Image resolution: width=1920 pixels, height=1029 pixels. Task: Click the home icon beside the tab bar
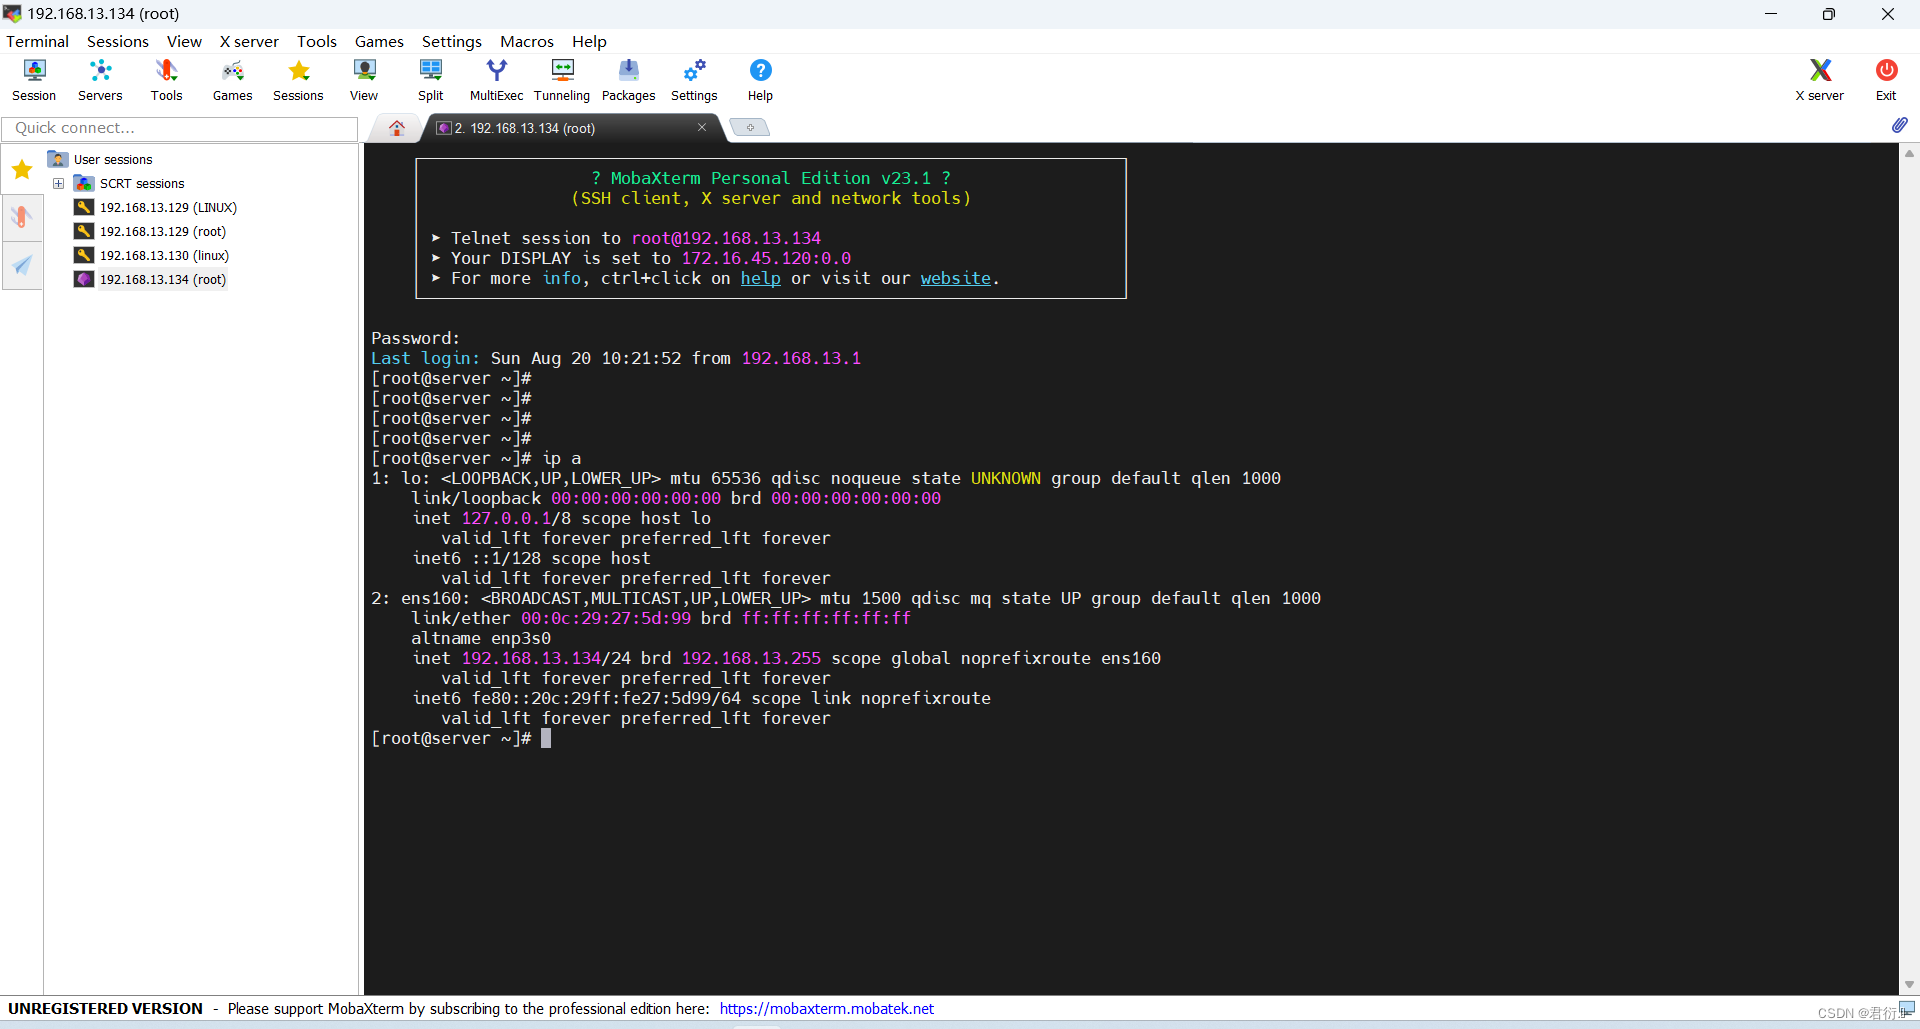(x=396, y=127)
